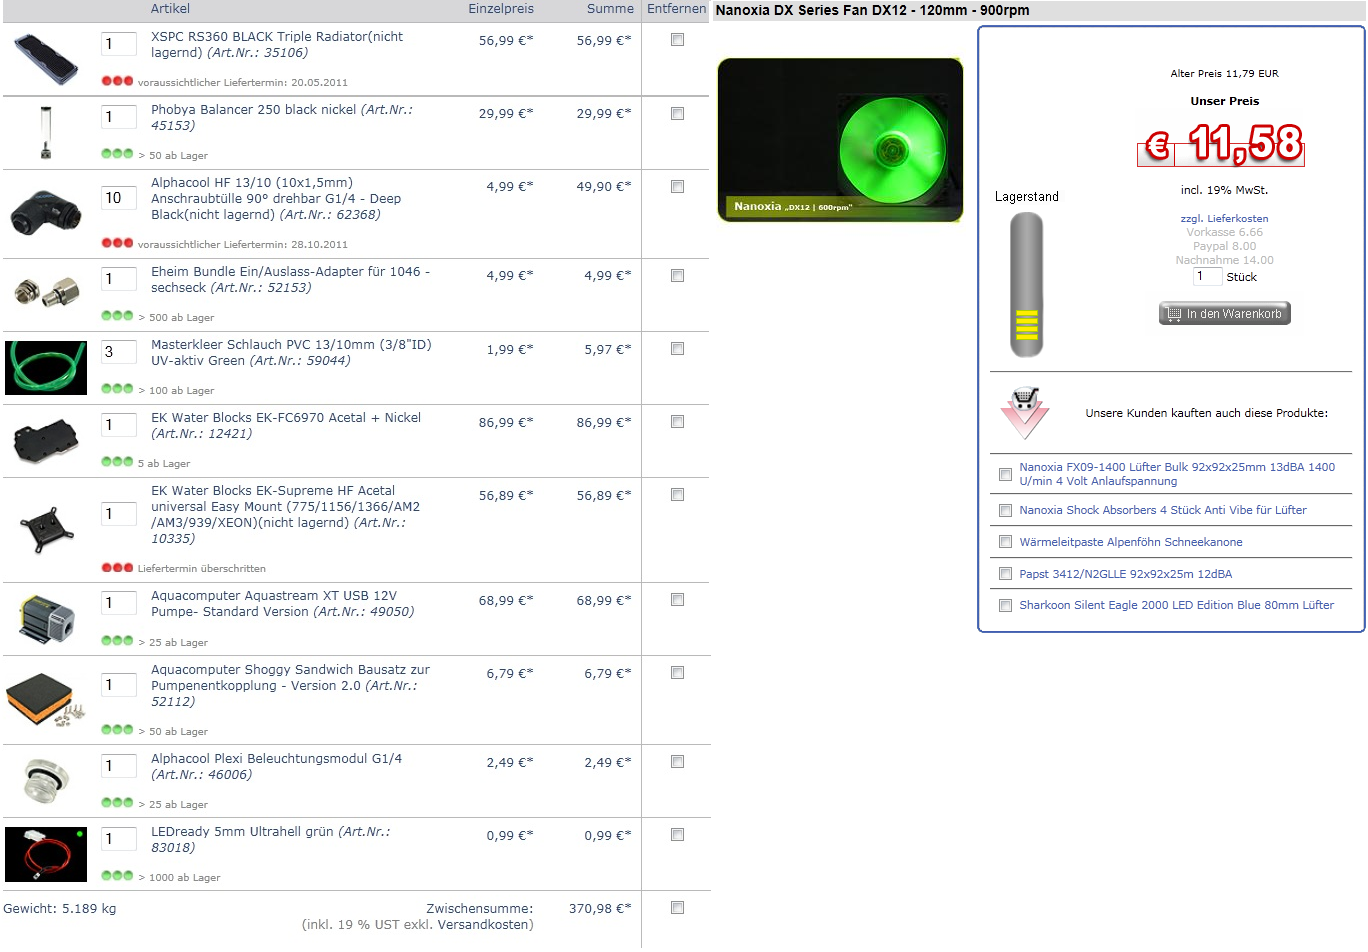The height and width of the screenshot is (952, 1368).
Task: Tick the remove checkbox for XSPC RS360 radiator
Action: [677, 40]
